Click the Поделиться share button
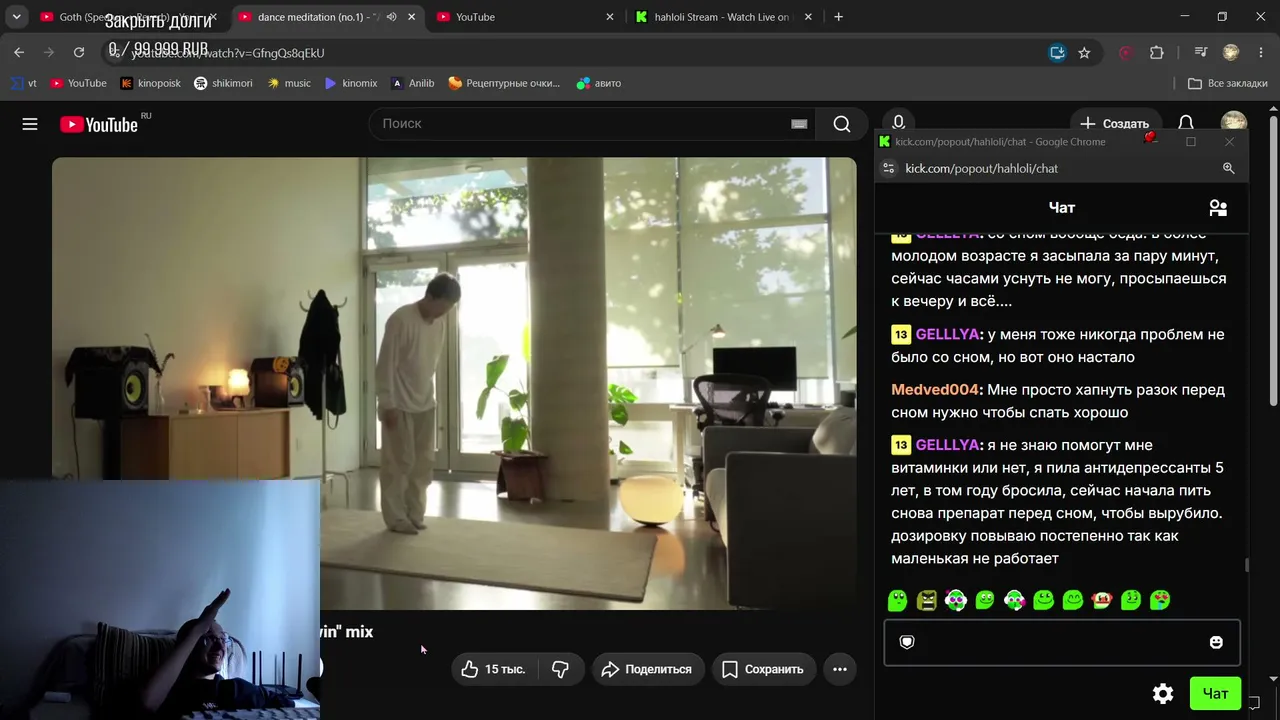Screen dimensions: 1280x720 tap(648, 669)
